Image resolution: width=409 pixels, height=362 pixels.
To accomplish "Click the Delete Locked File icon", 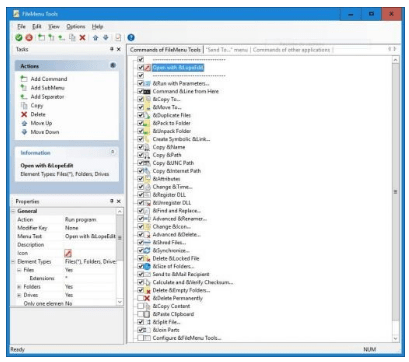I will [147, 258].
